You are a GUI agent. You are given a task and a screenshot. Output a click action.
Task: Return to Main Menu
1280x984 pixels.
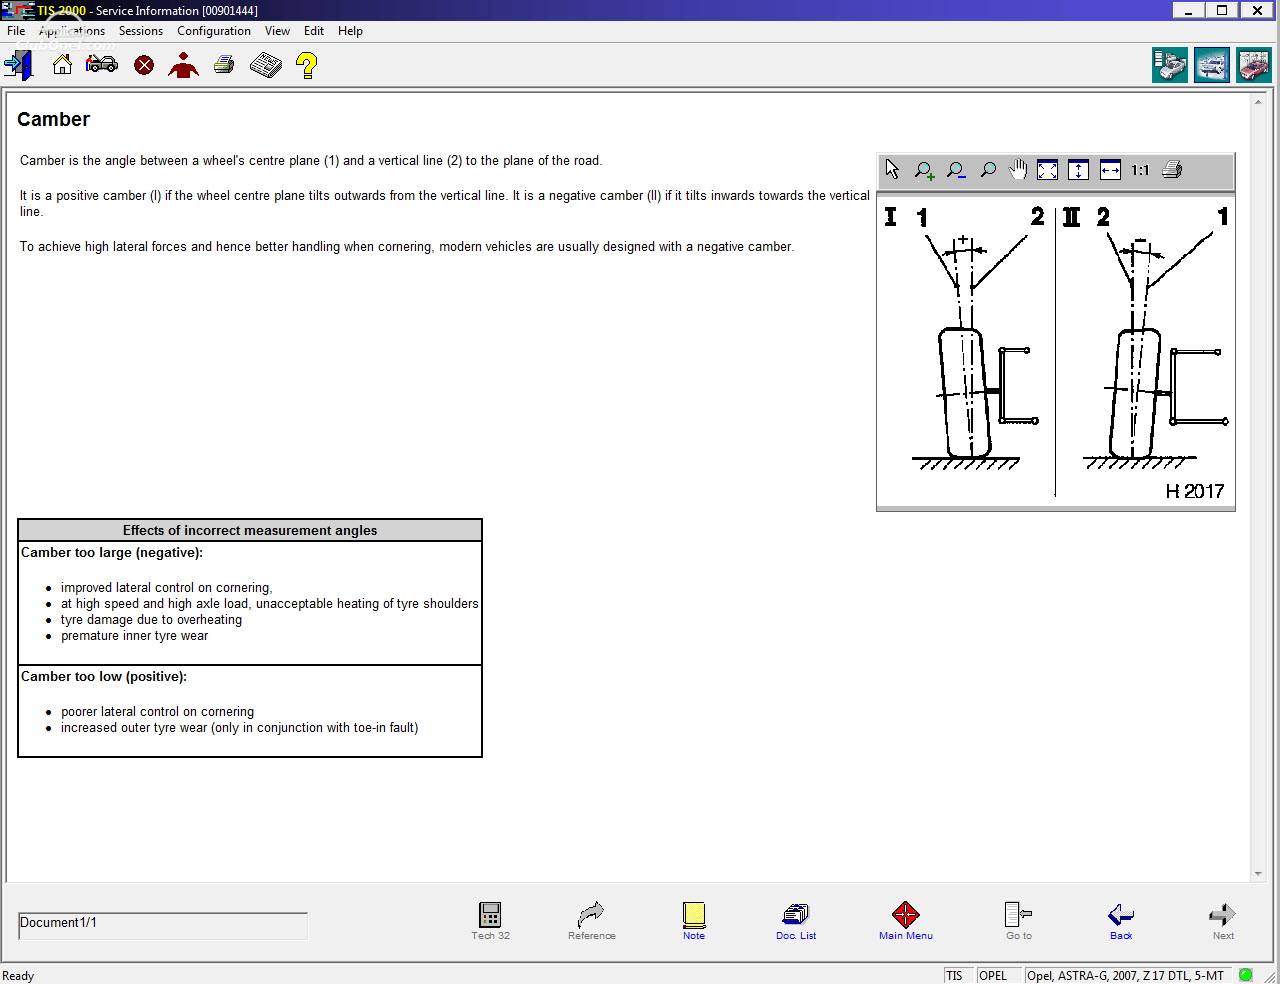(x=906, y=921)
